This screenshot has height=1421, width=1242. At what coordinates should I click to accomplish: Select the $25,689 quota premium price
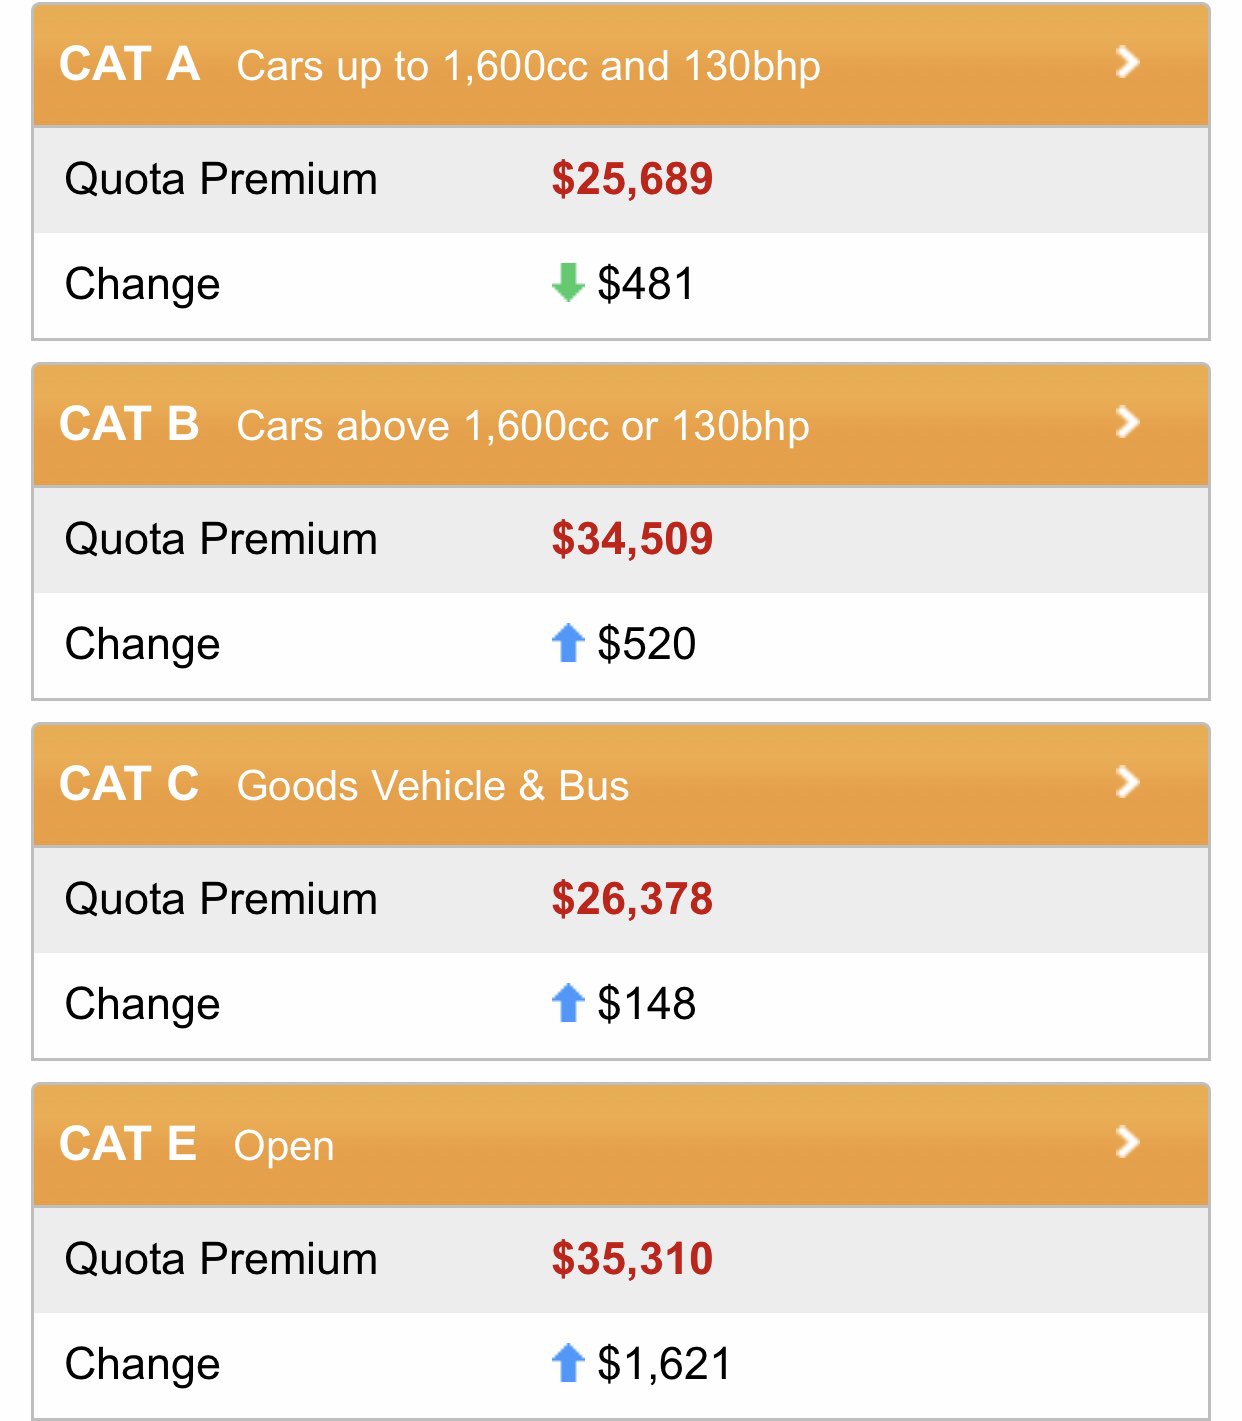(x=632, y=180)
